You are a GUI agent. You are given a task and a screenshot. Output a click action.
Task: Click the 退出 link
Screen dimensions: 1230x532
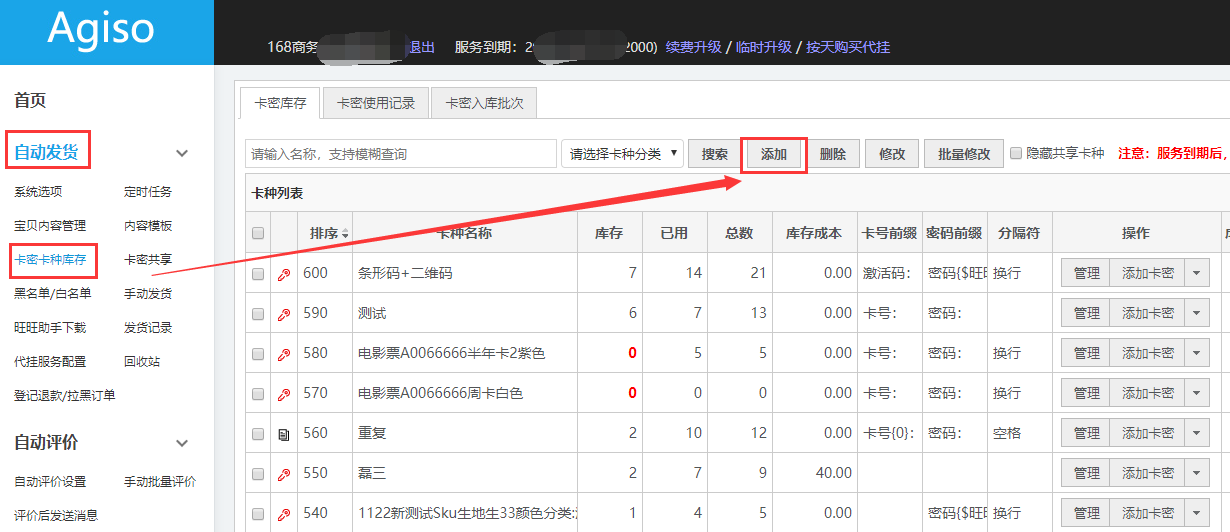[421, 47]
